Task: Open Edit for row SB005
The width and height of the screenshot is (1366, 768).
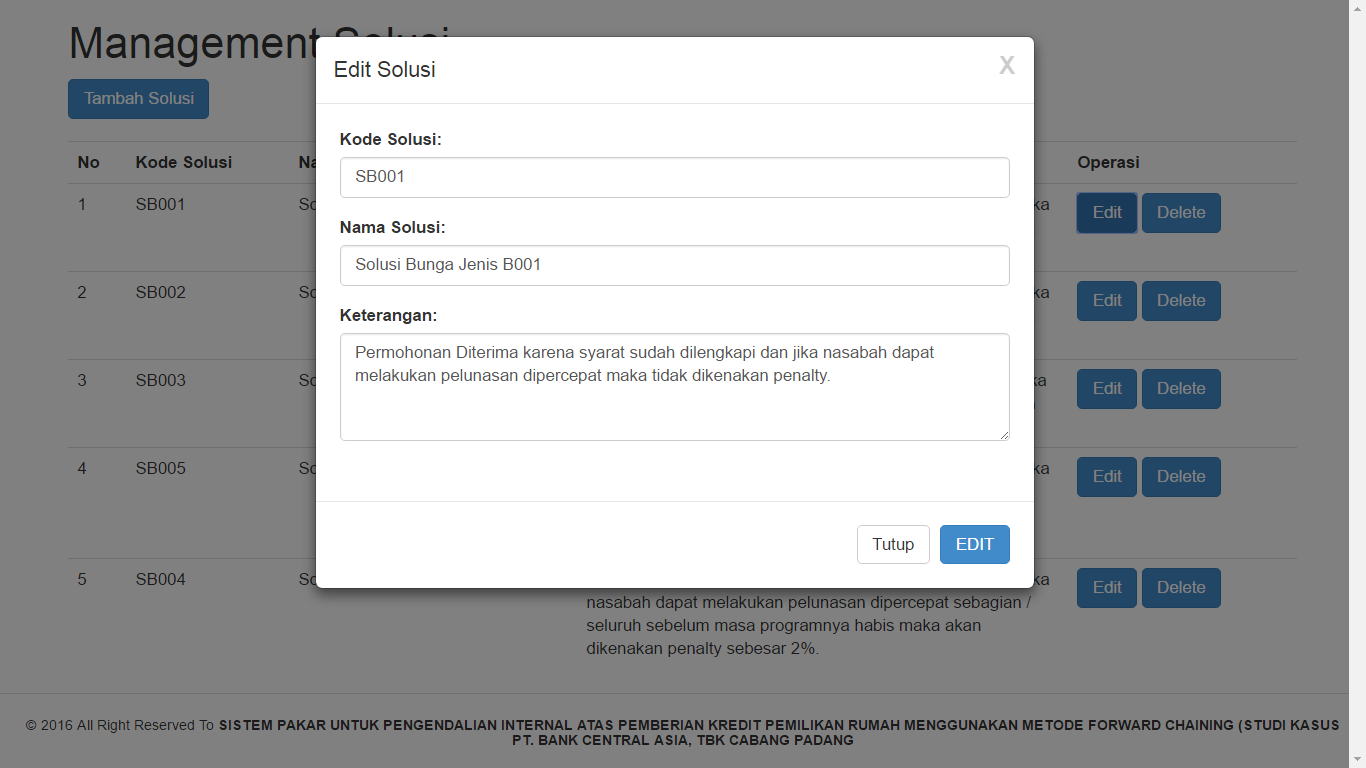Action: (1106, 477)
